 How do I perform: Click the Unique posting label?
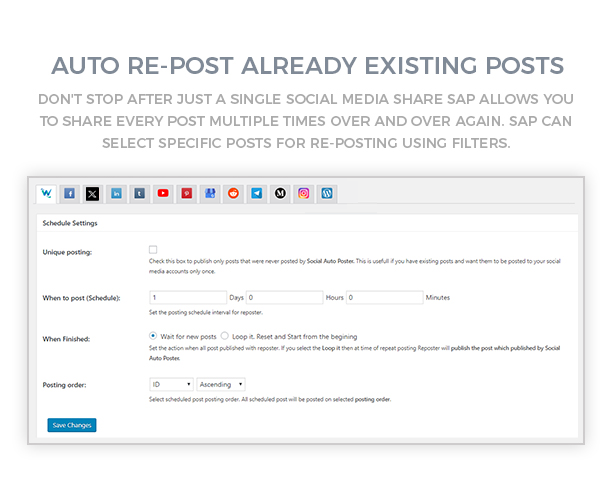pos(67,252)
